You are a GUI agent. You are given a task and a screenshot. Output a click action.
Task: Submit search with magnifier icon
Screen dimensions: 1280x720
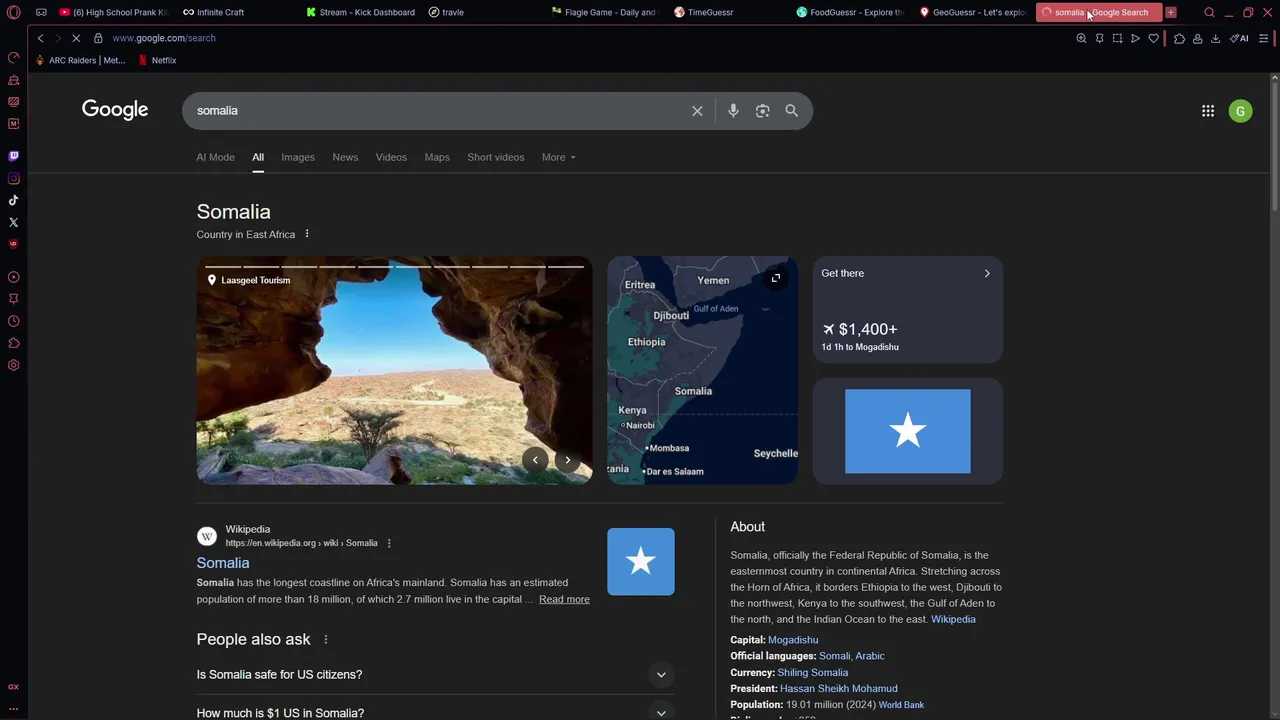(792, 111)
